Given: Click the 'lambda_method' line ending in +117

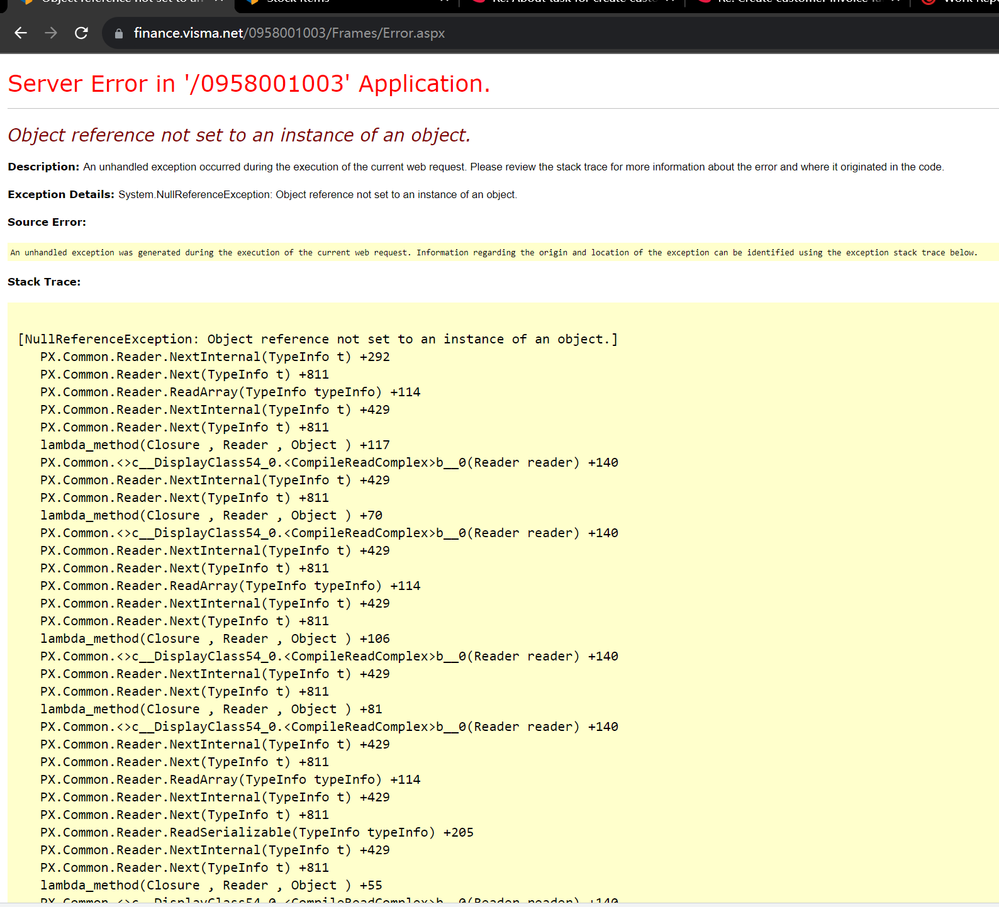Looking at the screenshot, I should [x=215, y=445].
